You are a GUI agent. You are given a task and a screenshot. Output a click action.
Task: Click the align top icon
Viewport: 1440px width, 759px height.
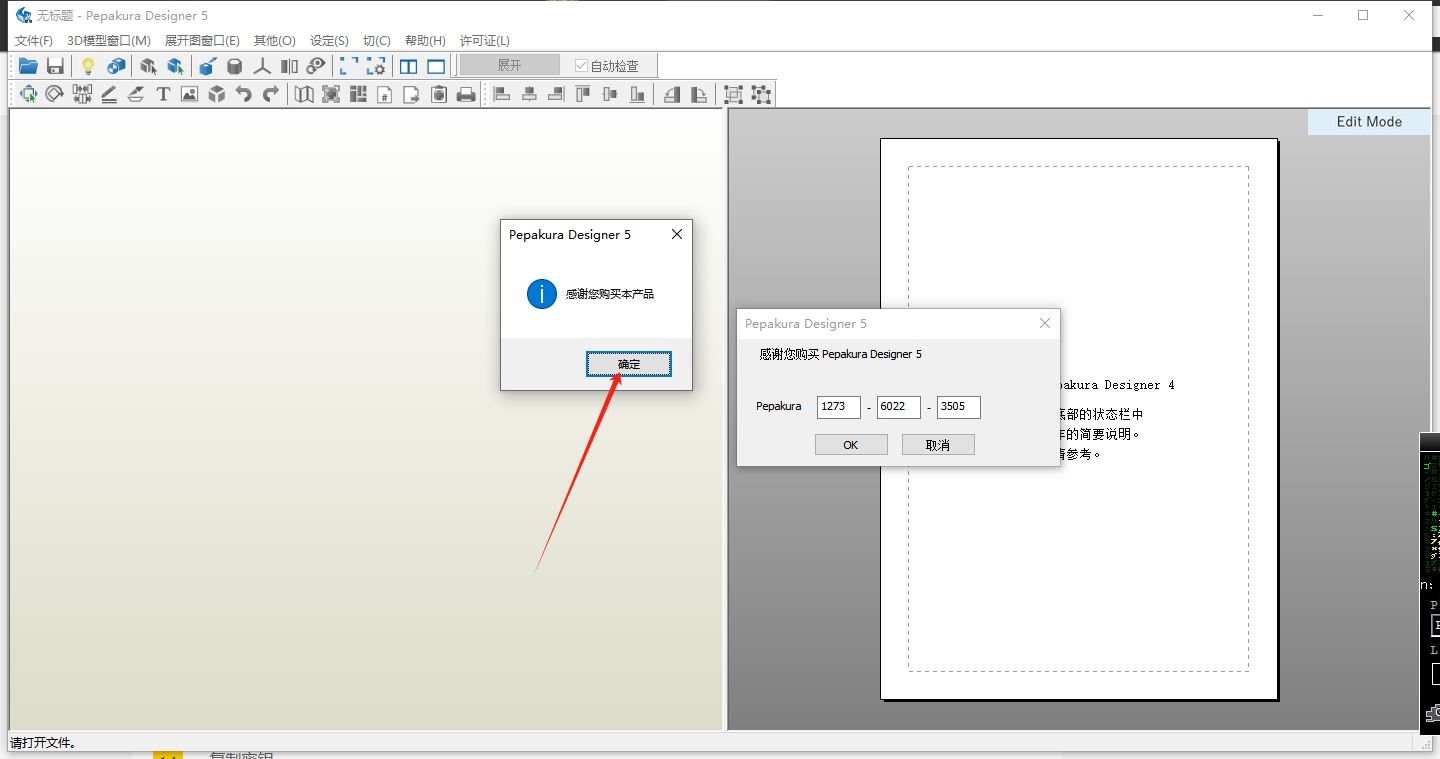point(583,94)
